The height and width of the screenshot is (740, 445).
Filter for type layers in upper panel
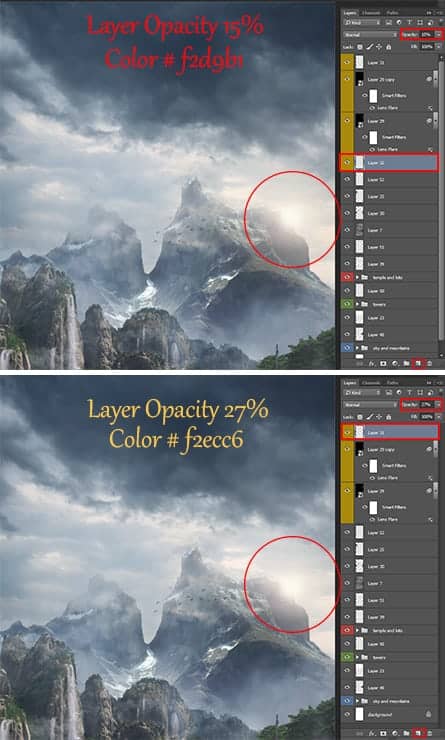409,22
